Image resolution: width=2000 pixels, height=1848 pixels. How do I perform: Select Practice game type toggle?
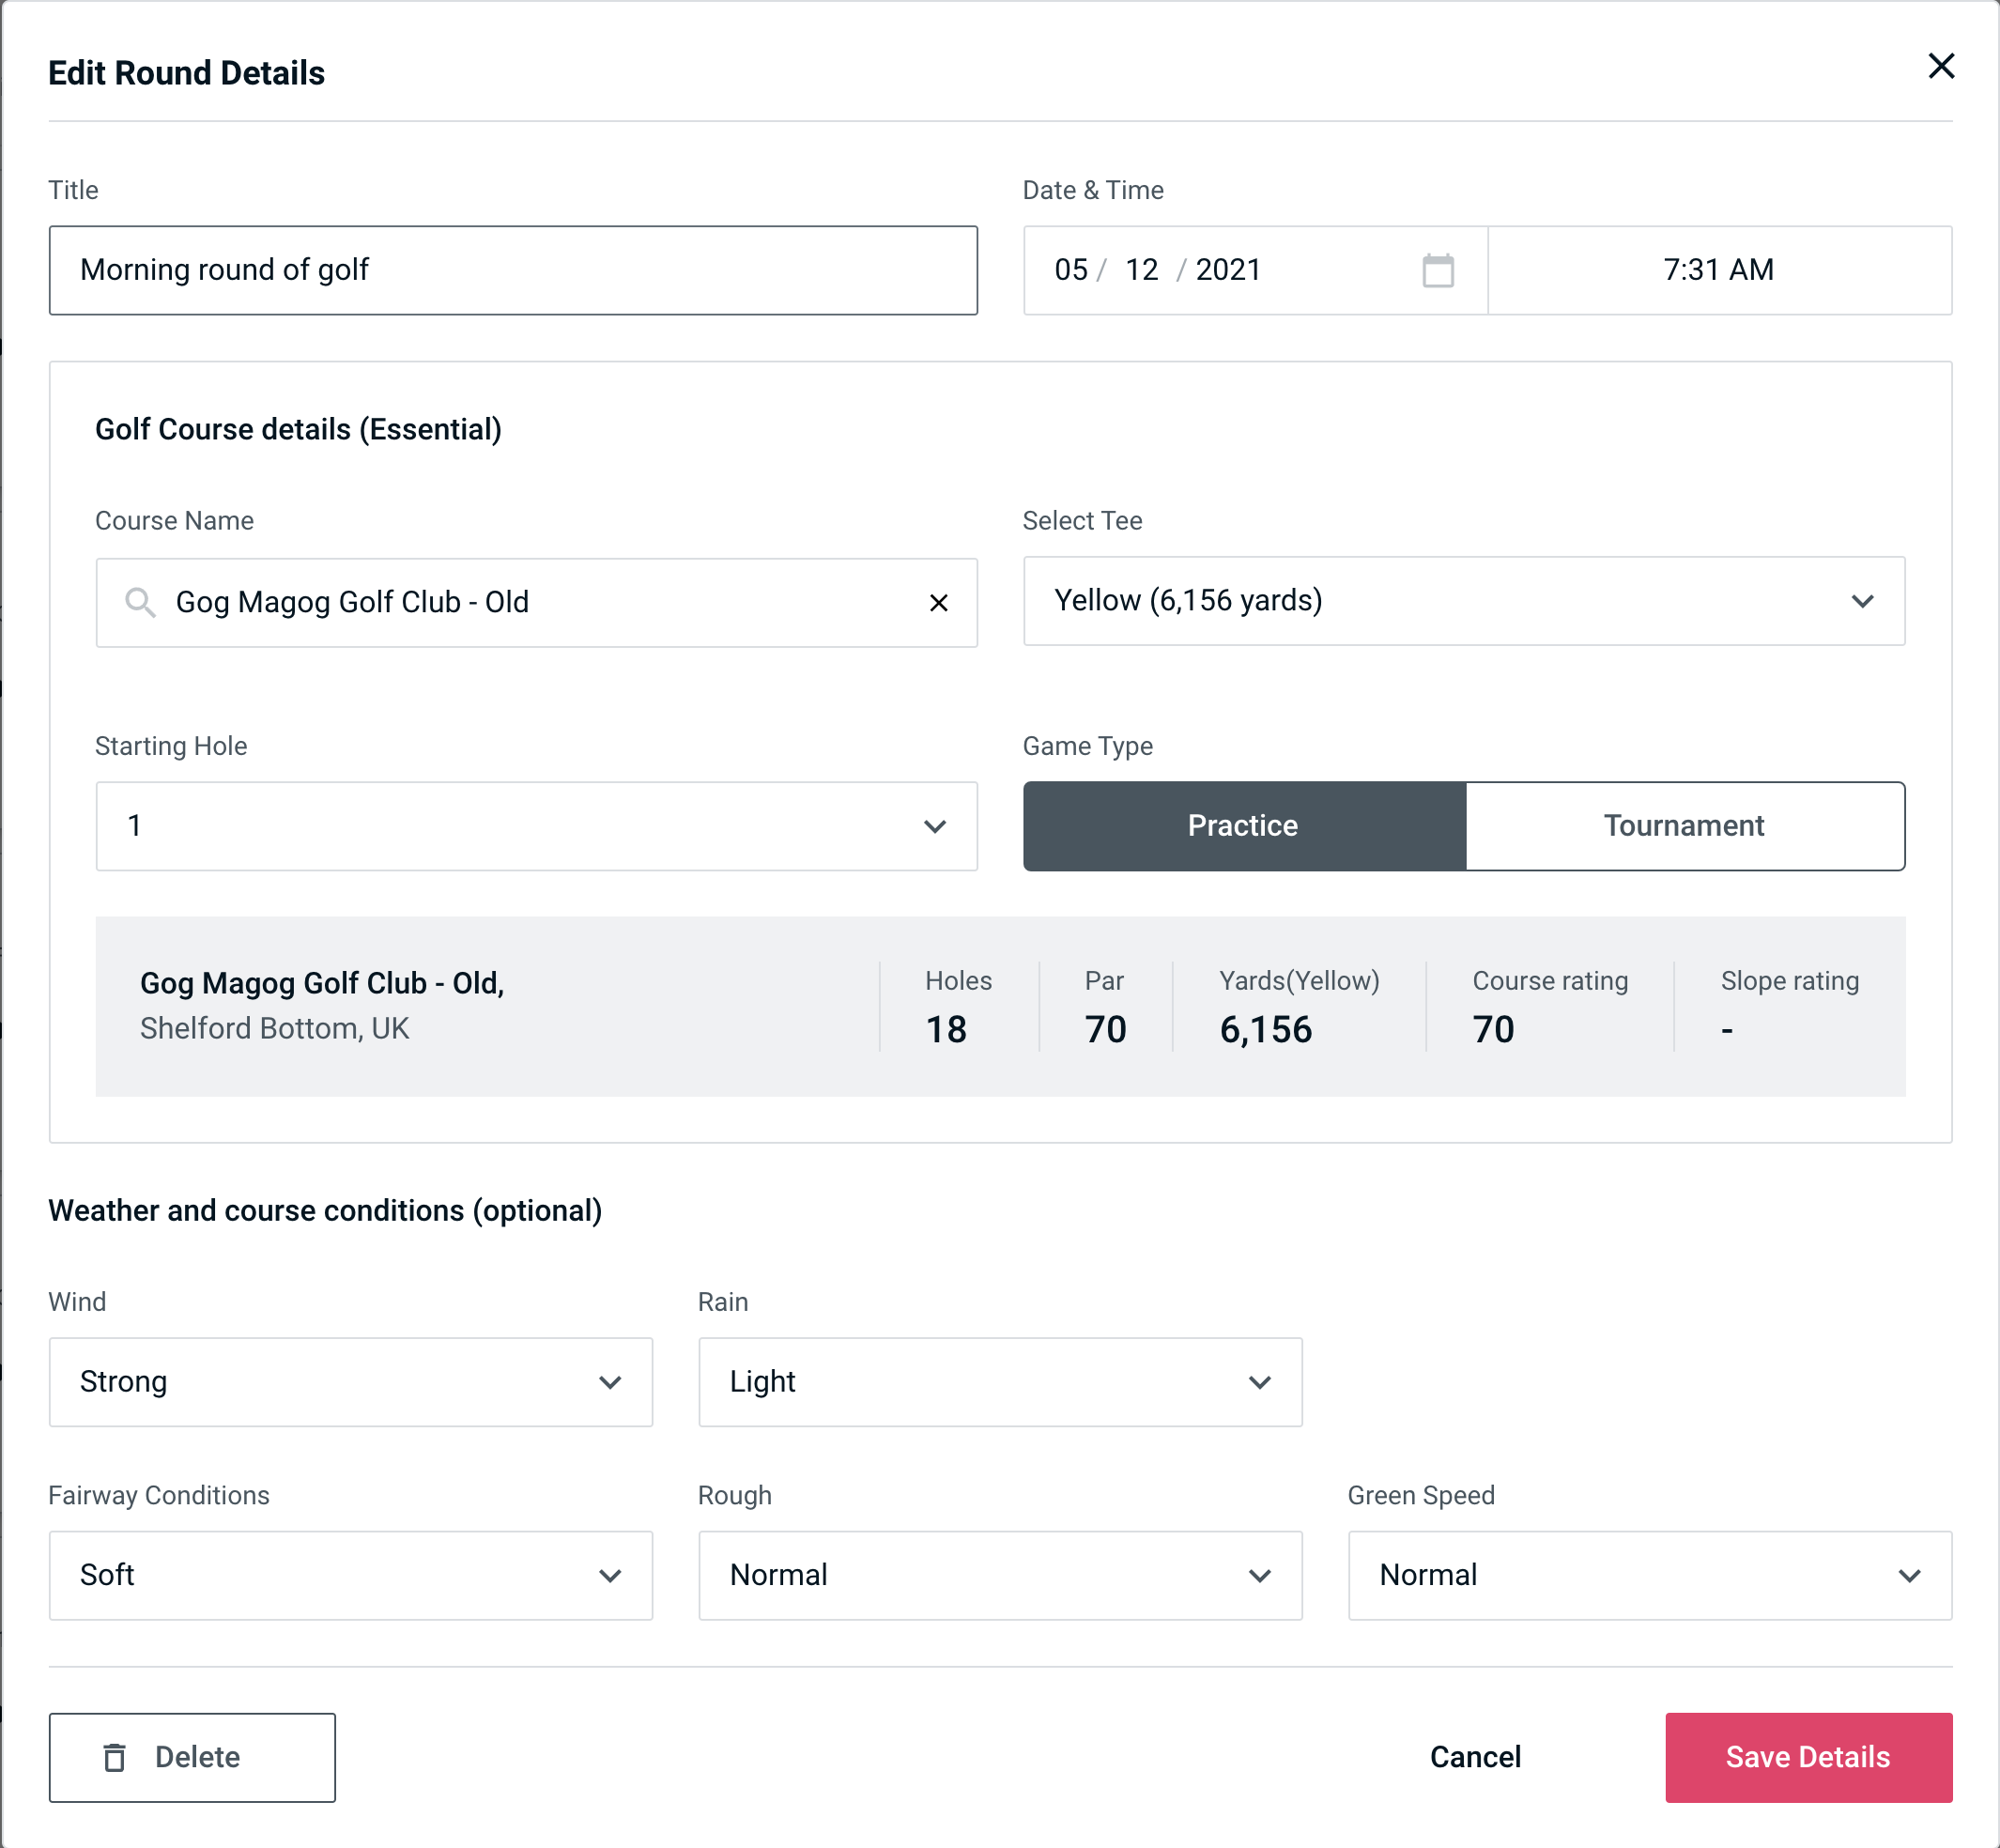pos(1244,824)
